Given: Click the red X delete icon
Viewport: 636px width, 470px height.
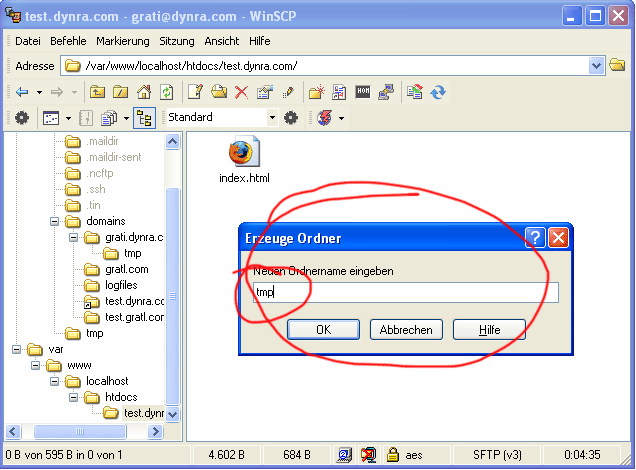Looking at the screenshot, I should tap(241, 92).
